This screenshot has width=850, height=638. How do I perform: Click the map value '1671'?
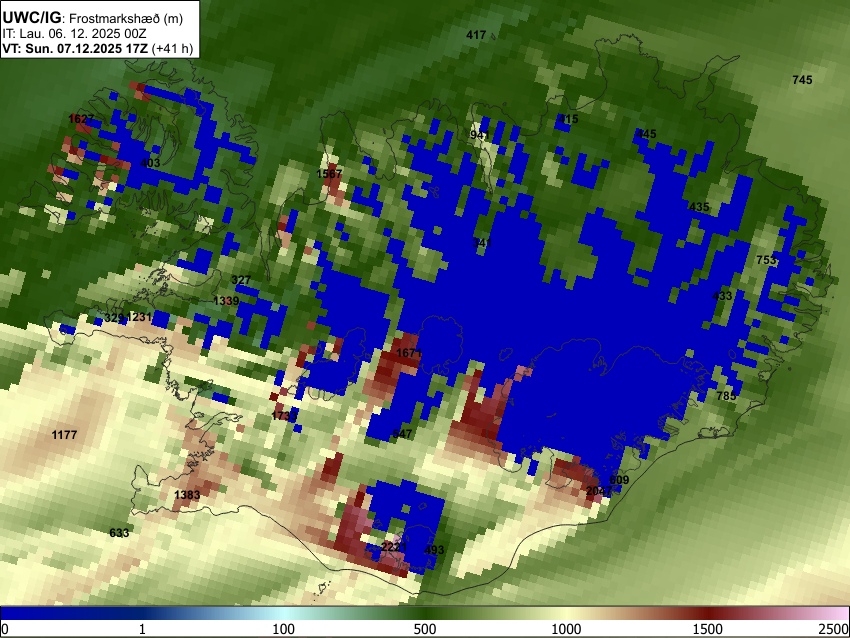coord(409,353)
